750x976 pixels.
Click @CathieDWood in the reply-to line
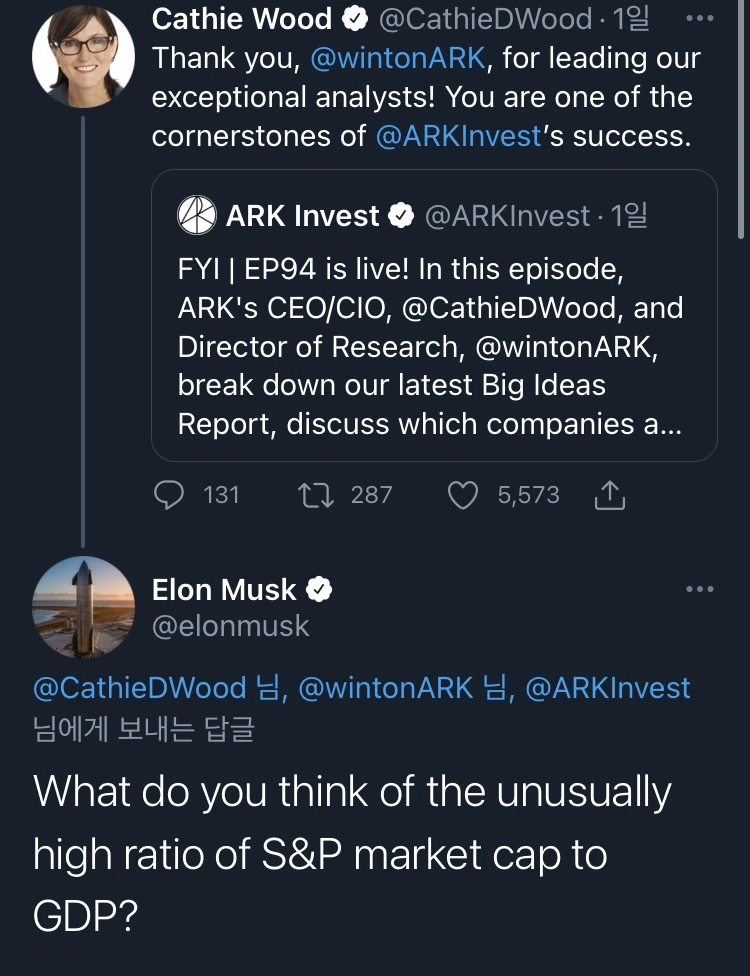click(x=139, y=688)
